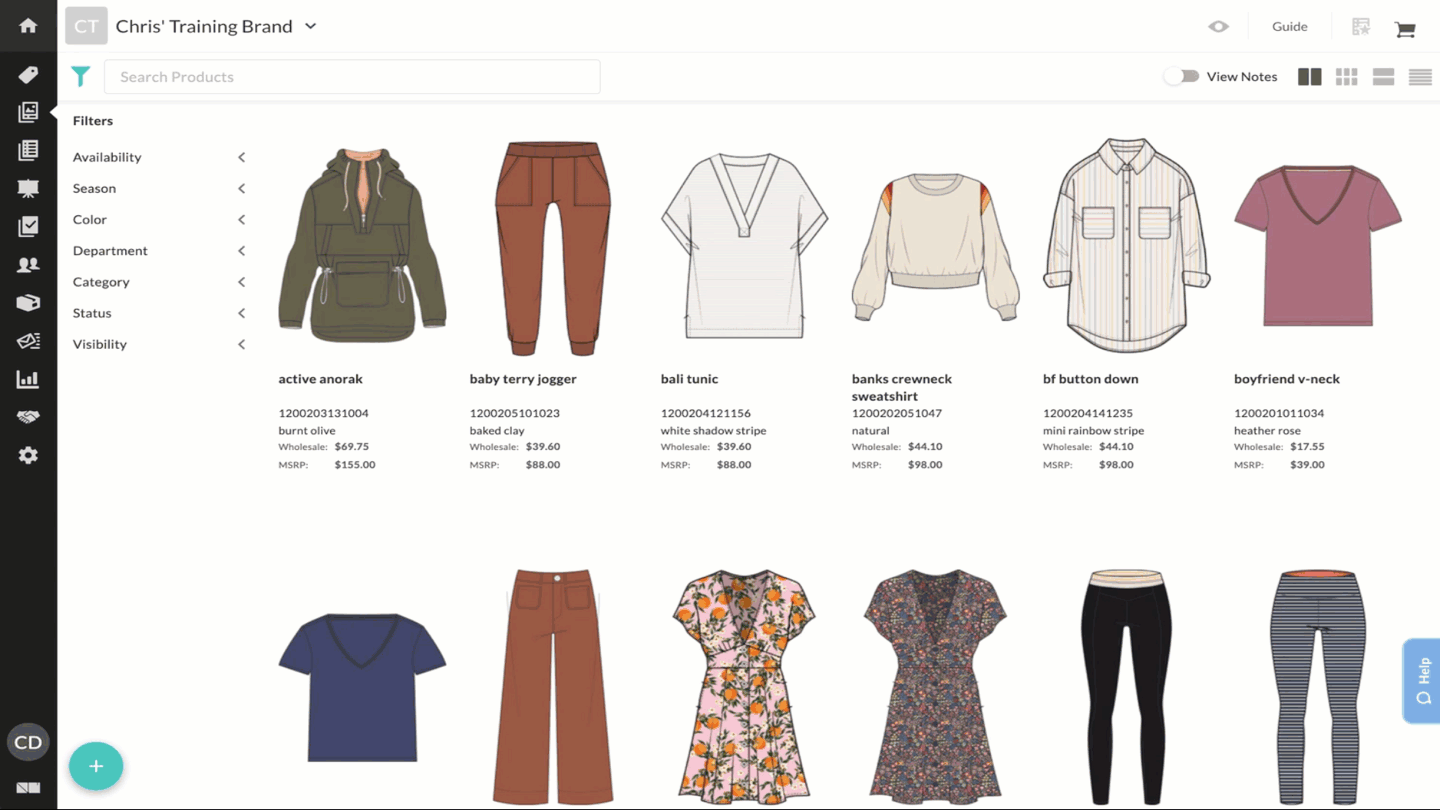The width and height of the screenshot is (1440, 810).
Task: Click the teal filter funnel icon
Action: 81,76
